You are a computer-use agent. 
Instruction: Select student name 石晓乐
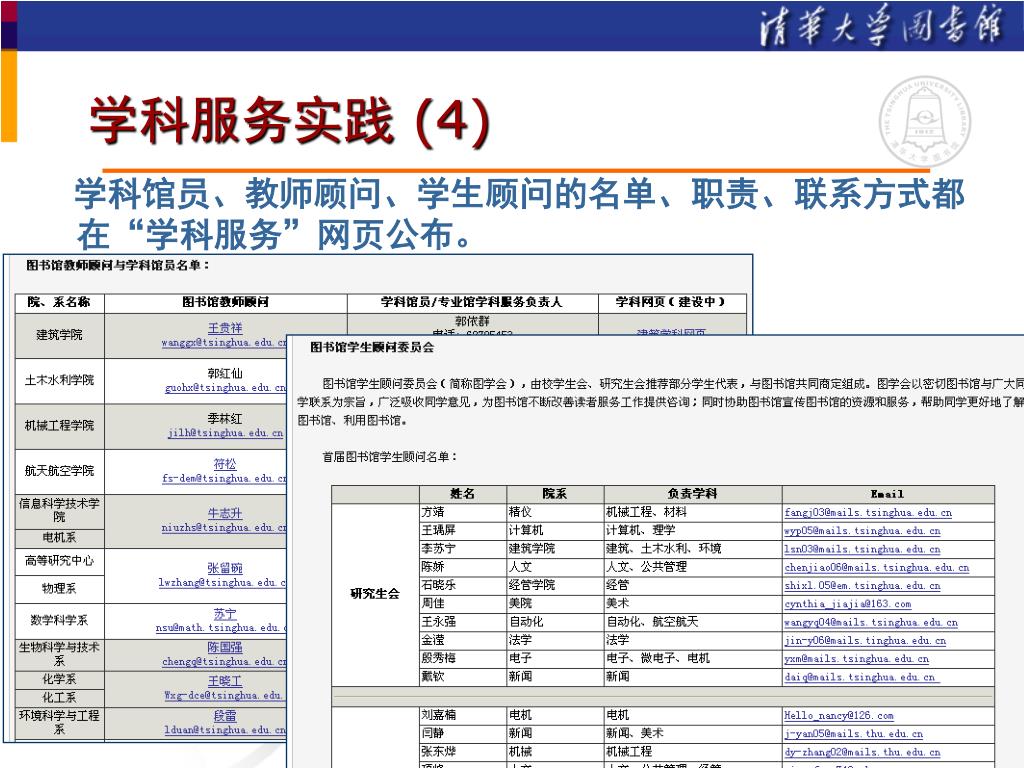pyautogui.click(x=439, y=585)
